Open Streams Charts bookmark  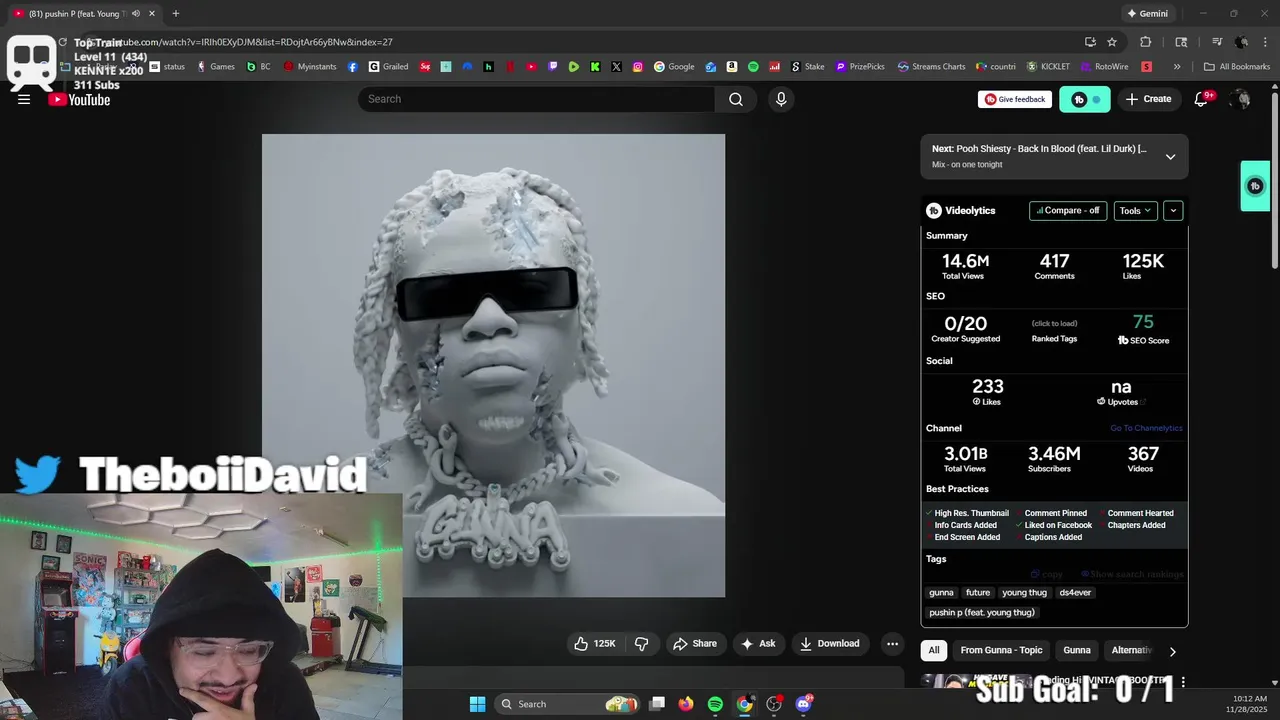click(931, 67)
